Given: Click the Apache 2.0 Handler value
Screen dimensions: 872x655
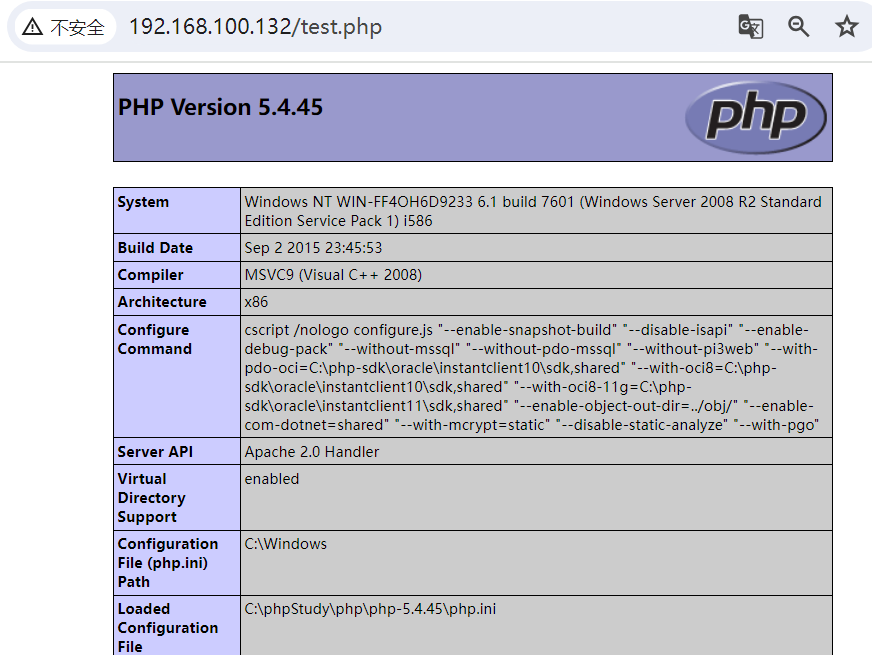Looking at the screenshot, I should [x=312, y=452].
